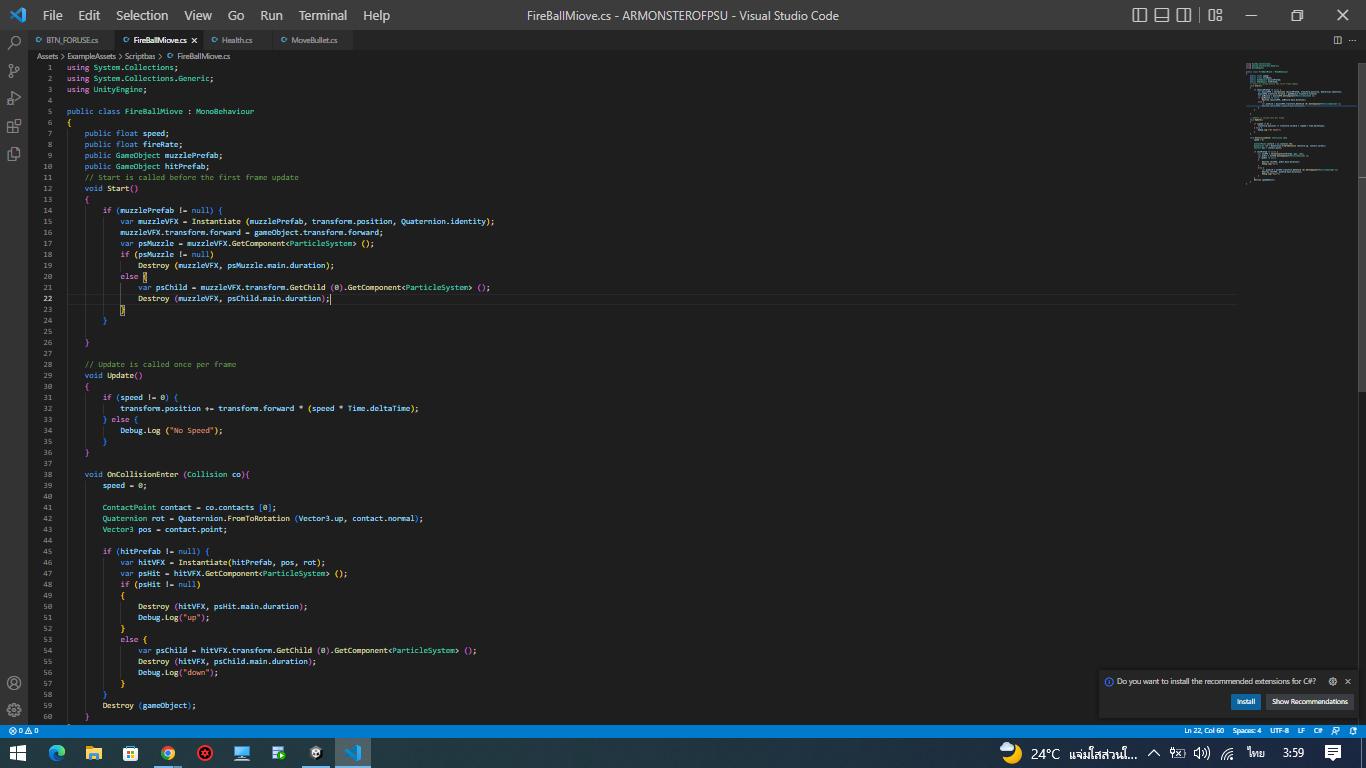Viewport: 1366px width, 768px height.
Task: Click Show Recommendations button
Action: pos(1310,702)
